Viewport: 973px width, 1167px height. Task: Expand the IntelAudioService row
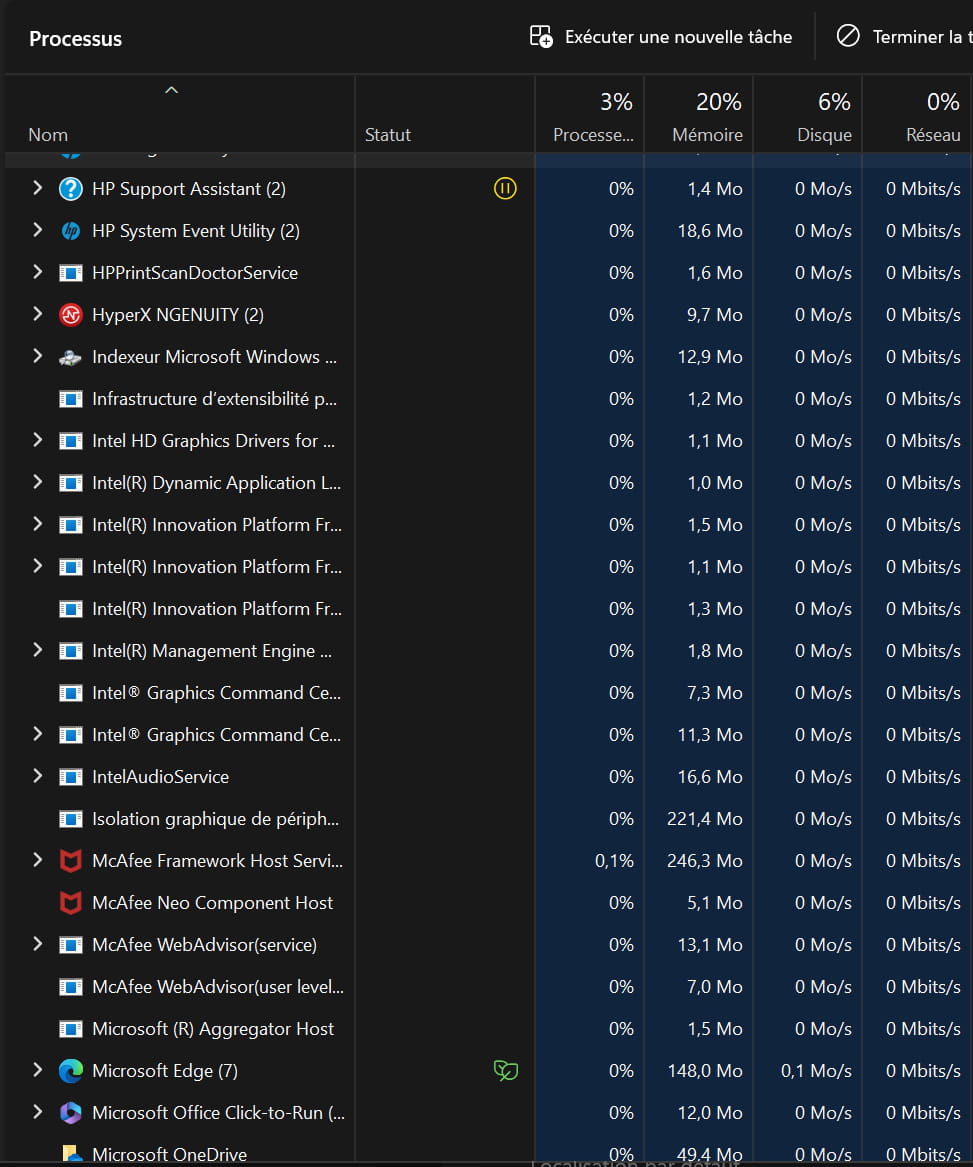click(37, 776)
